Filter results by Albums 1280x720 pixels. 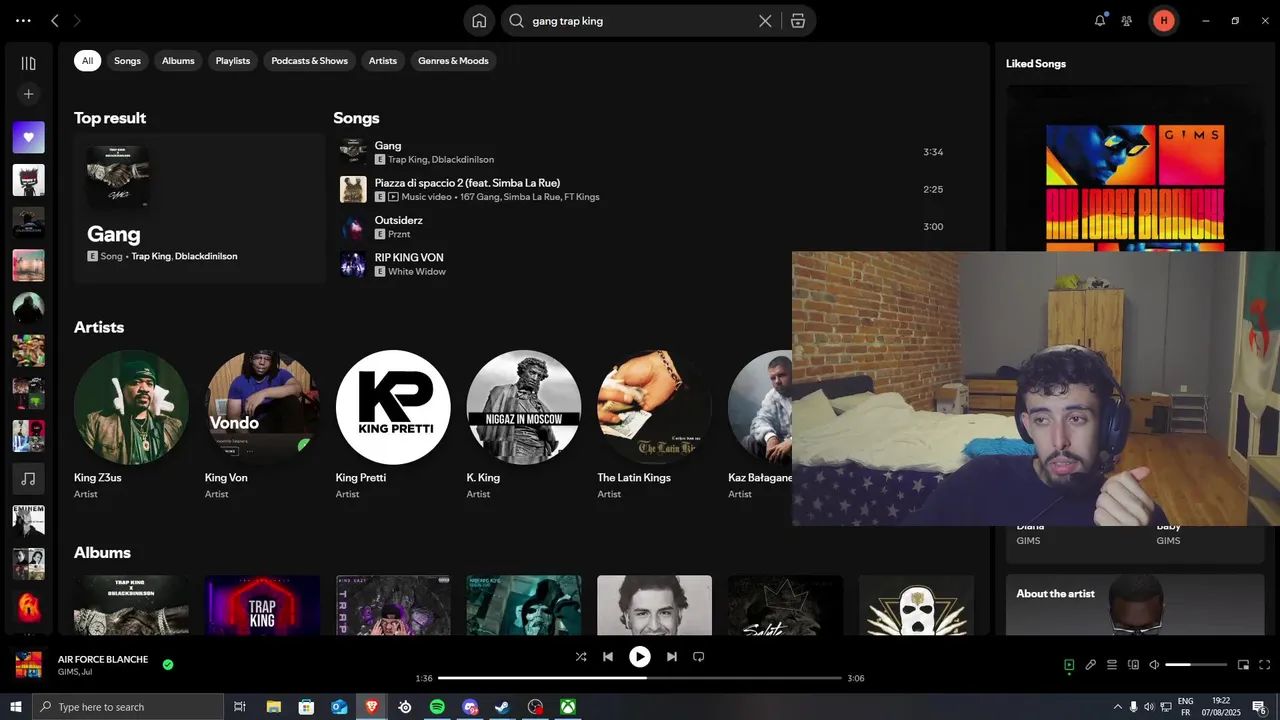(x=178, y=61)
